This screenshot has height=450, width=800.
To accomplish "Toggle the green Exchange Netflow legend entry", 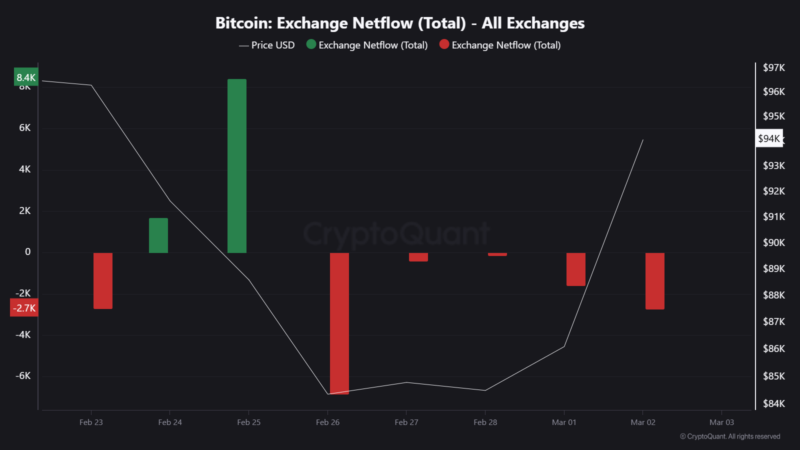I will [367, 45].
